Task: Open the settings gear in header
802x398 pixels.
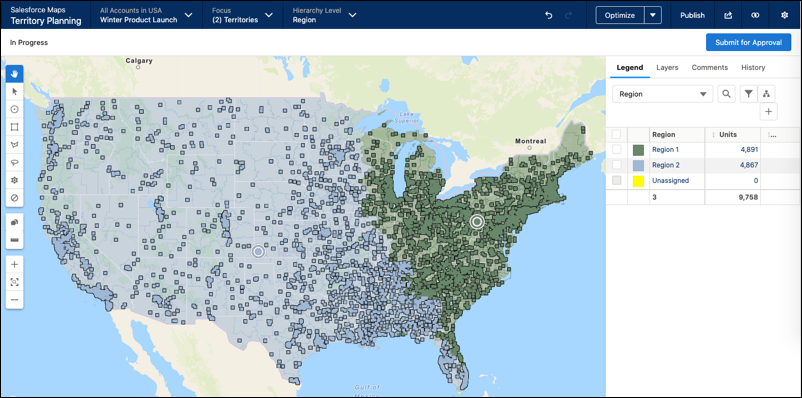Action: pyautogui.click(x=785, y=15)
